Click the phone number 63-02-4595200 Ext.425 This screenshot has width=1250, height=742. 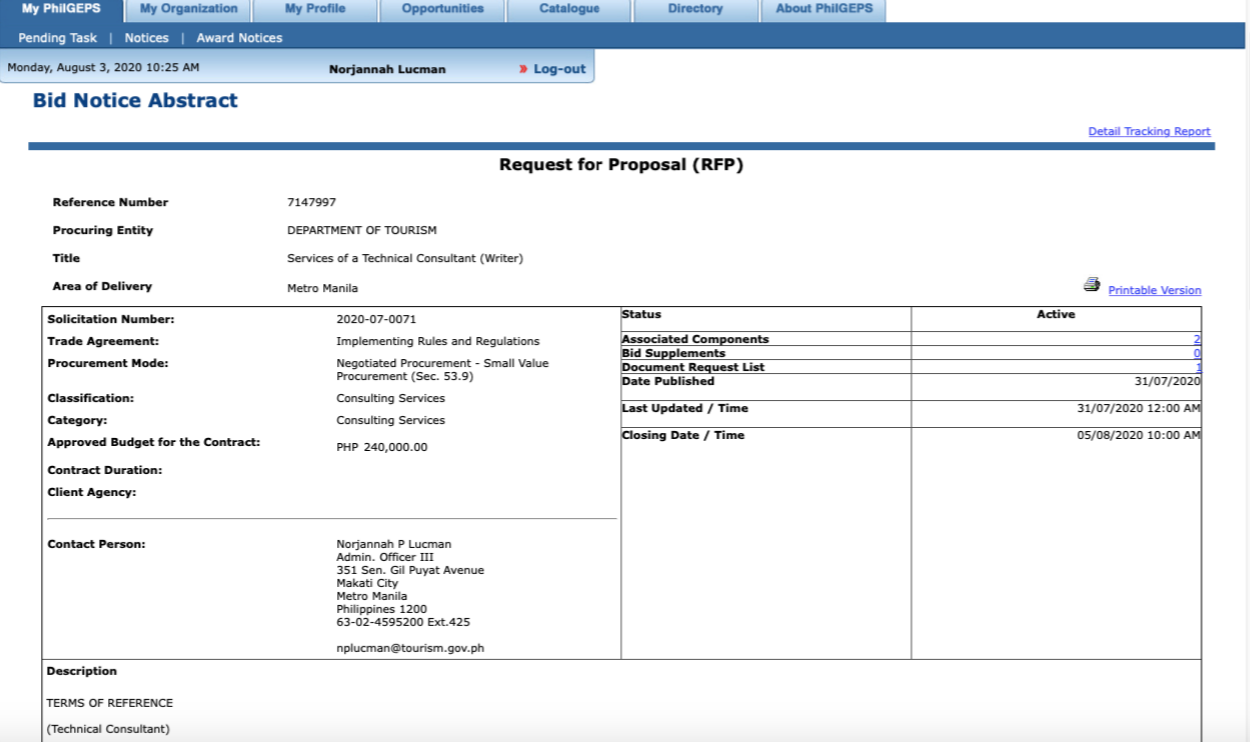click(403, 622)
